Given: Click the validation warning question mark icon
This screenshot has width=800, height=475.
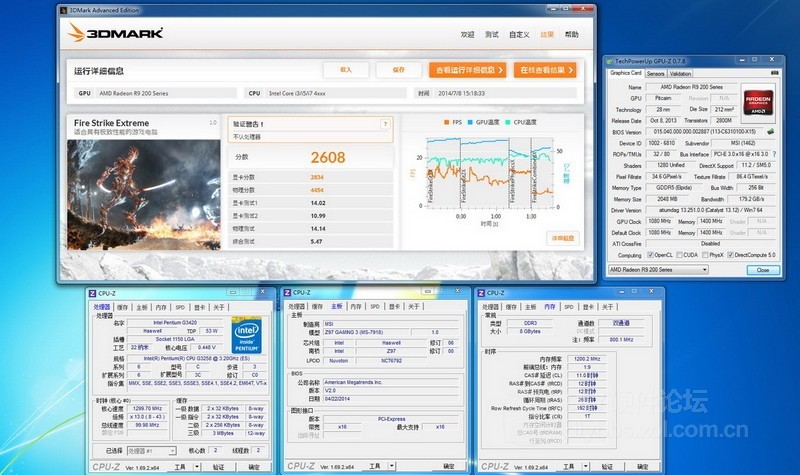Looking at the screenshot, I should click(385, 124).
